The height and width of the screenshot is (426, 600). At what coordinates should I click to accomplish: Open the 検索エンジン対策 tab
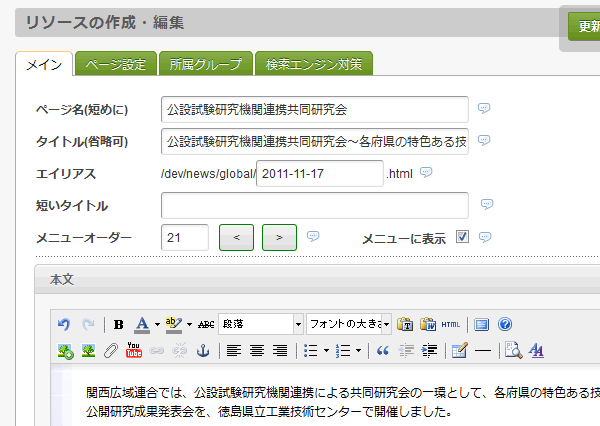[x=313, y=64]
